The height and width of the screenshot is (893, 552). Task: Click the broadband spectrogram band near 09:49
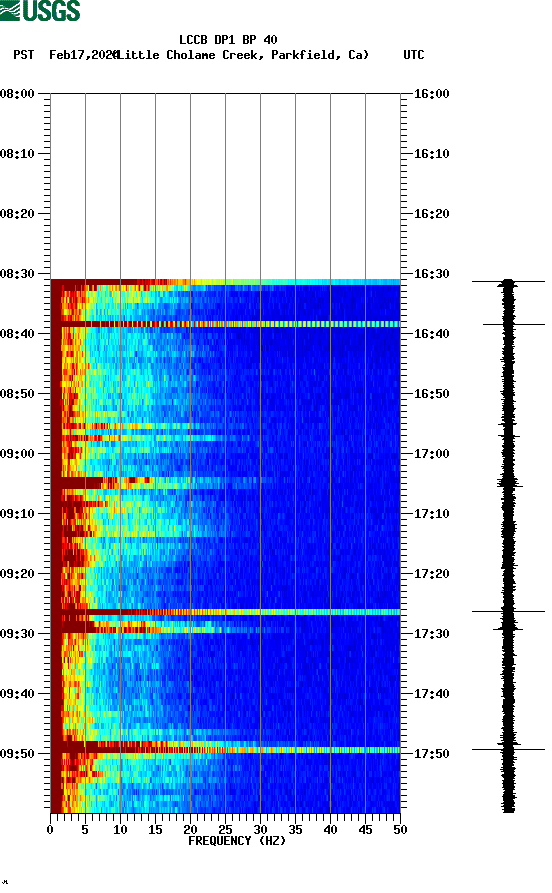pos(226,750)
